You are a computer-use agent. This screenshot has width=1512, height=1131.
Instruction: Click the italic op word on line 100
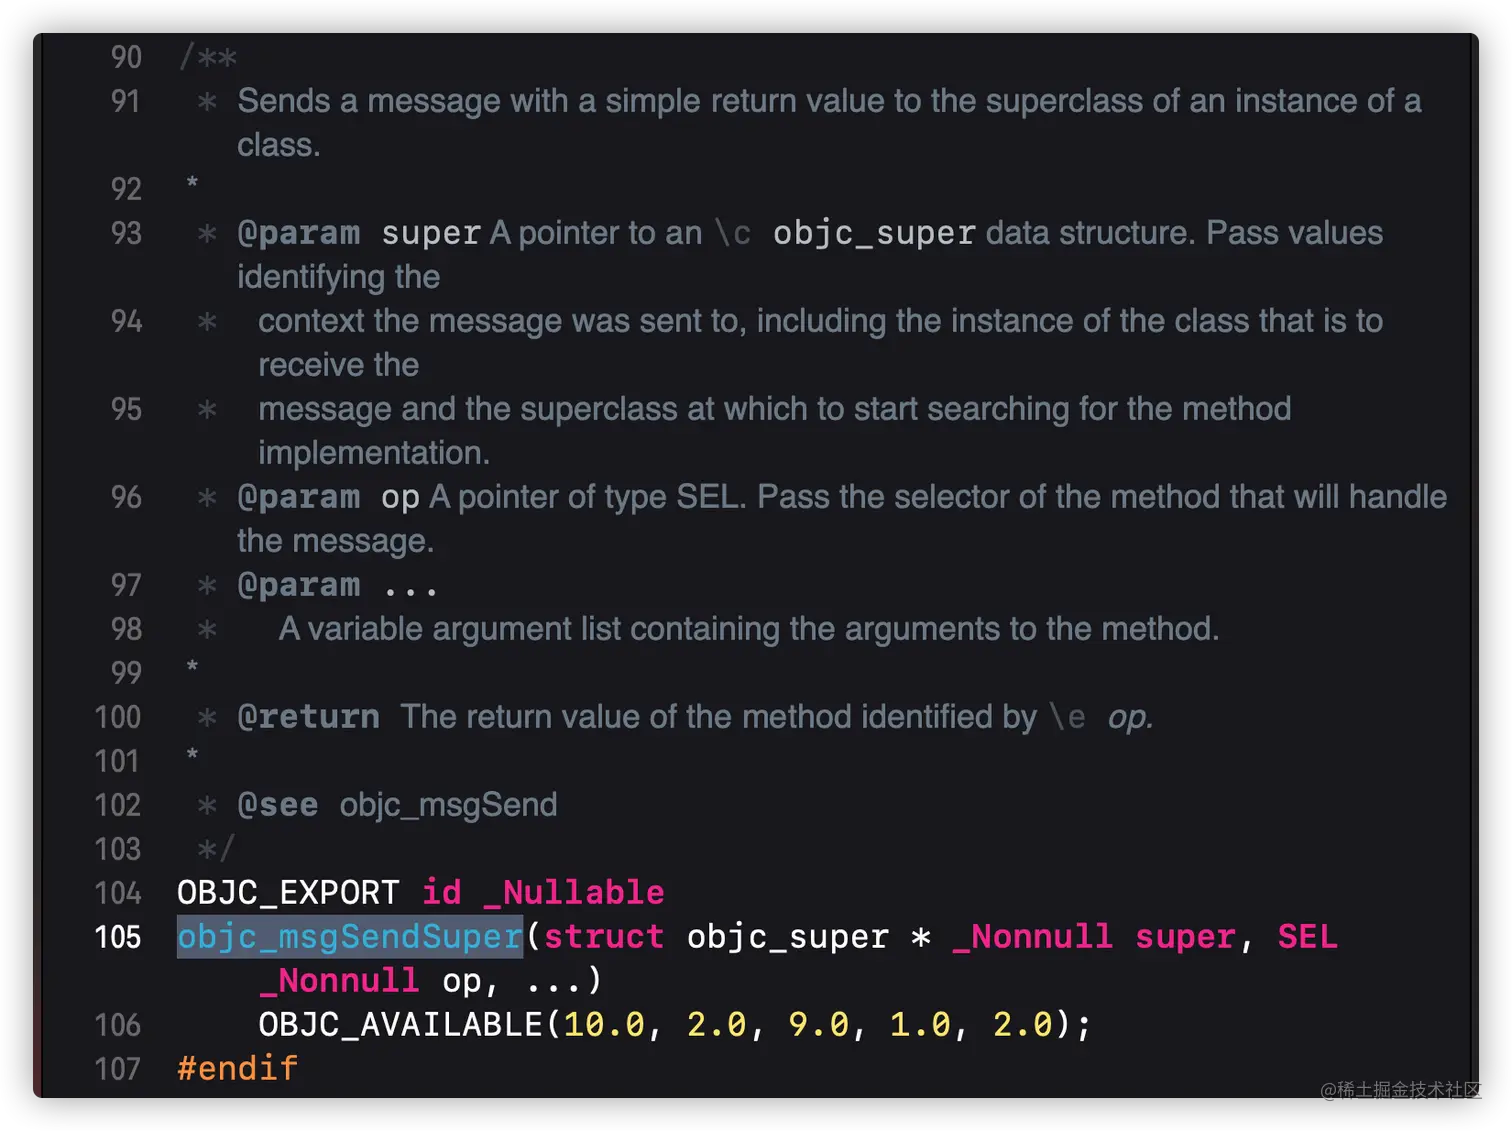pos(1129,717)
